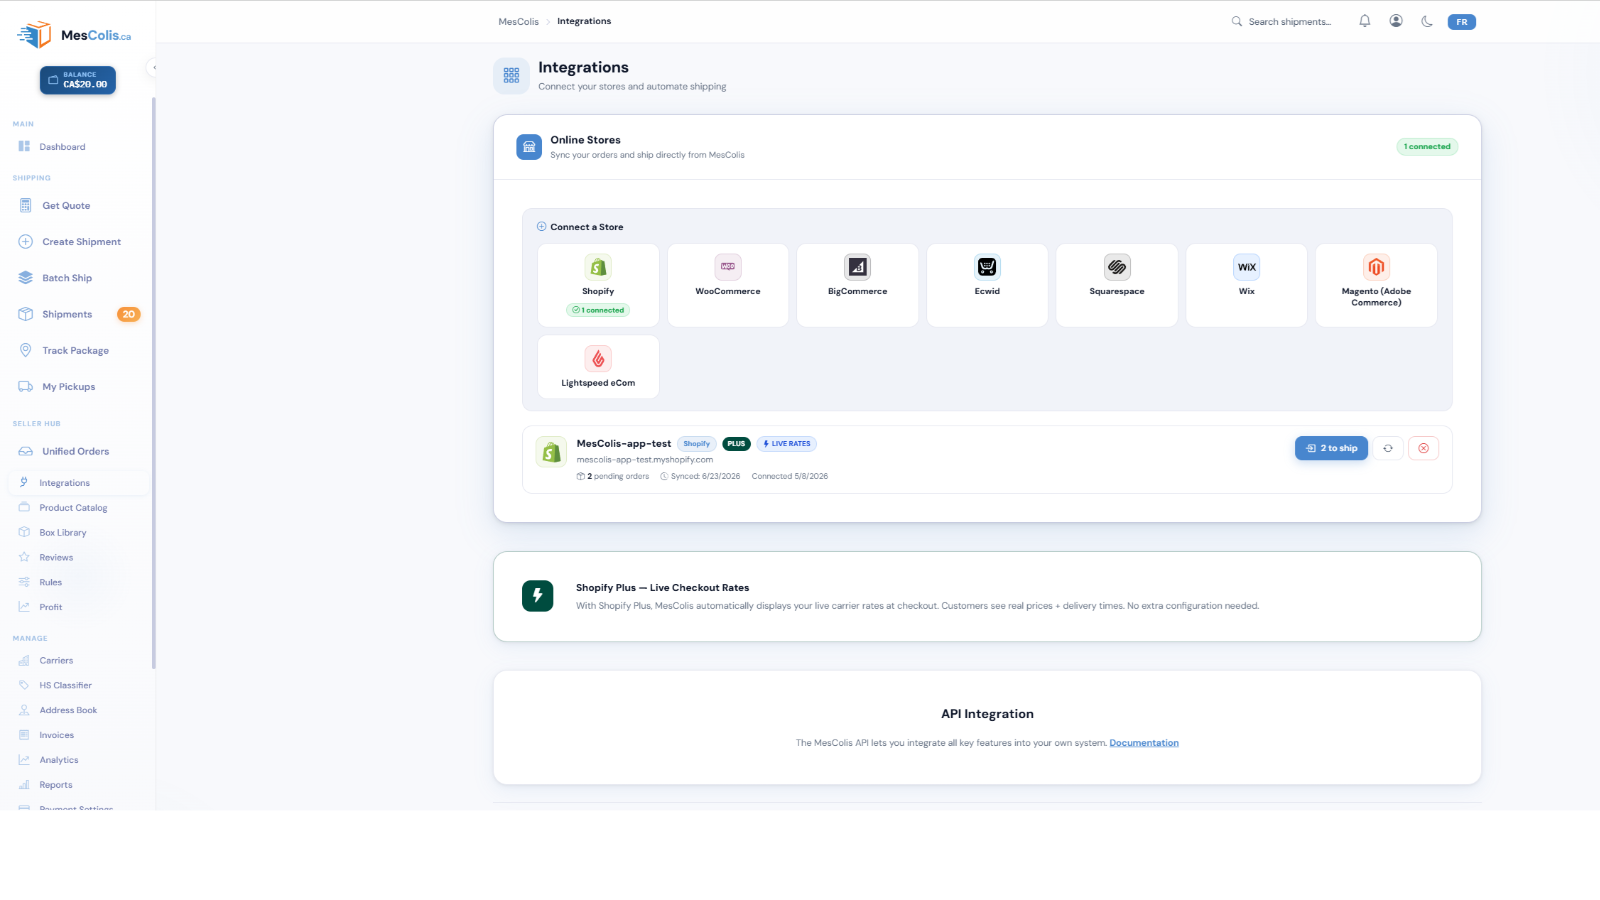
Task: Click the Rules icon in the sidebar
Action: click(24, 582)
